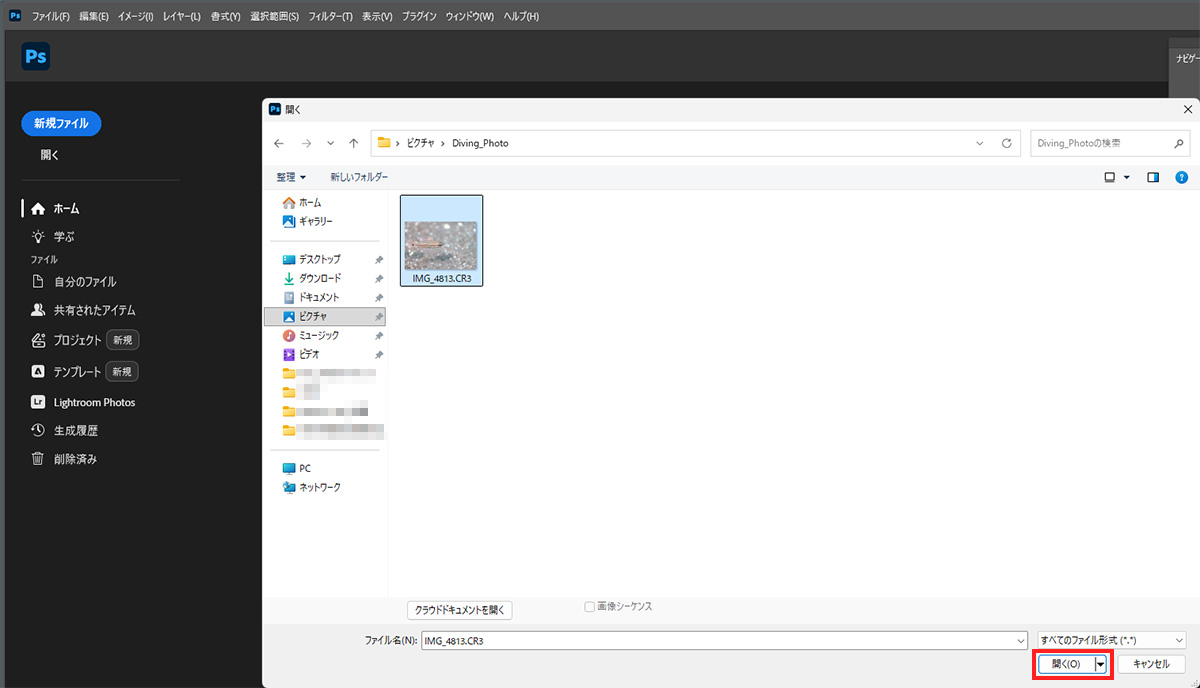Go up one folder level arrow
1200x688 pixels.
pyautogui.click(x=354, y=143)
